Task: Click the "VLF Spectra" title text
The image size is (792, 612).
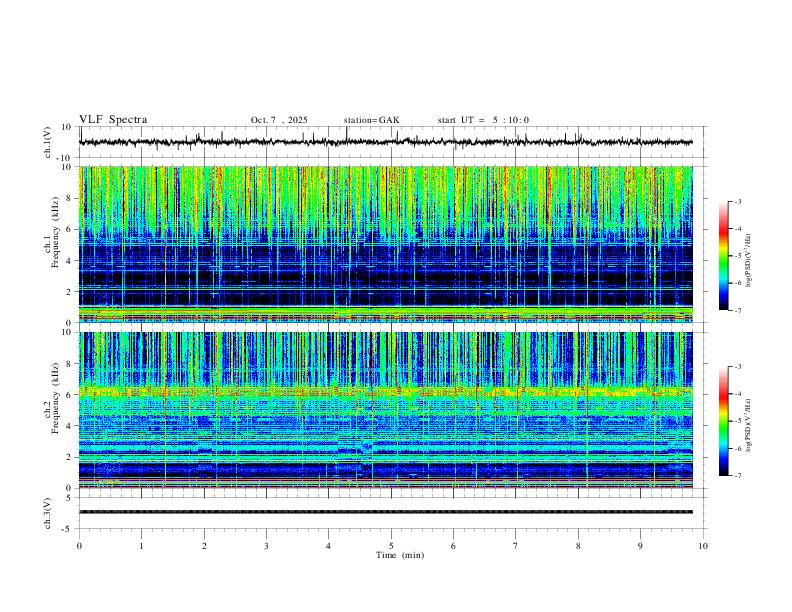Action: tap(113, 120)
